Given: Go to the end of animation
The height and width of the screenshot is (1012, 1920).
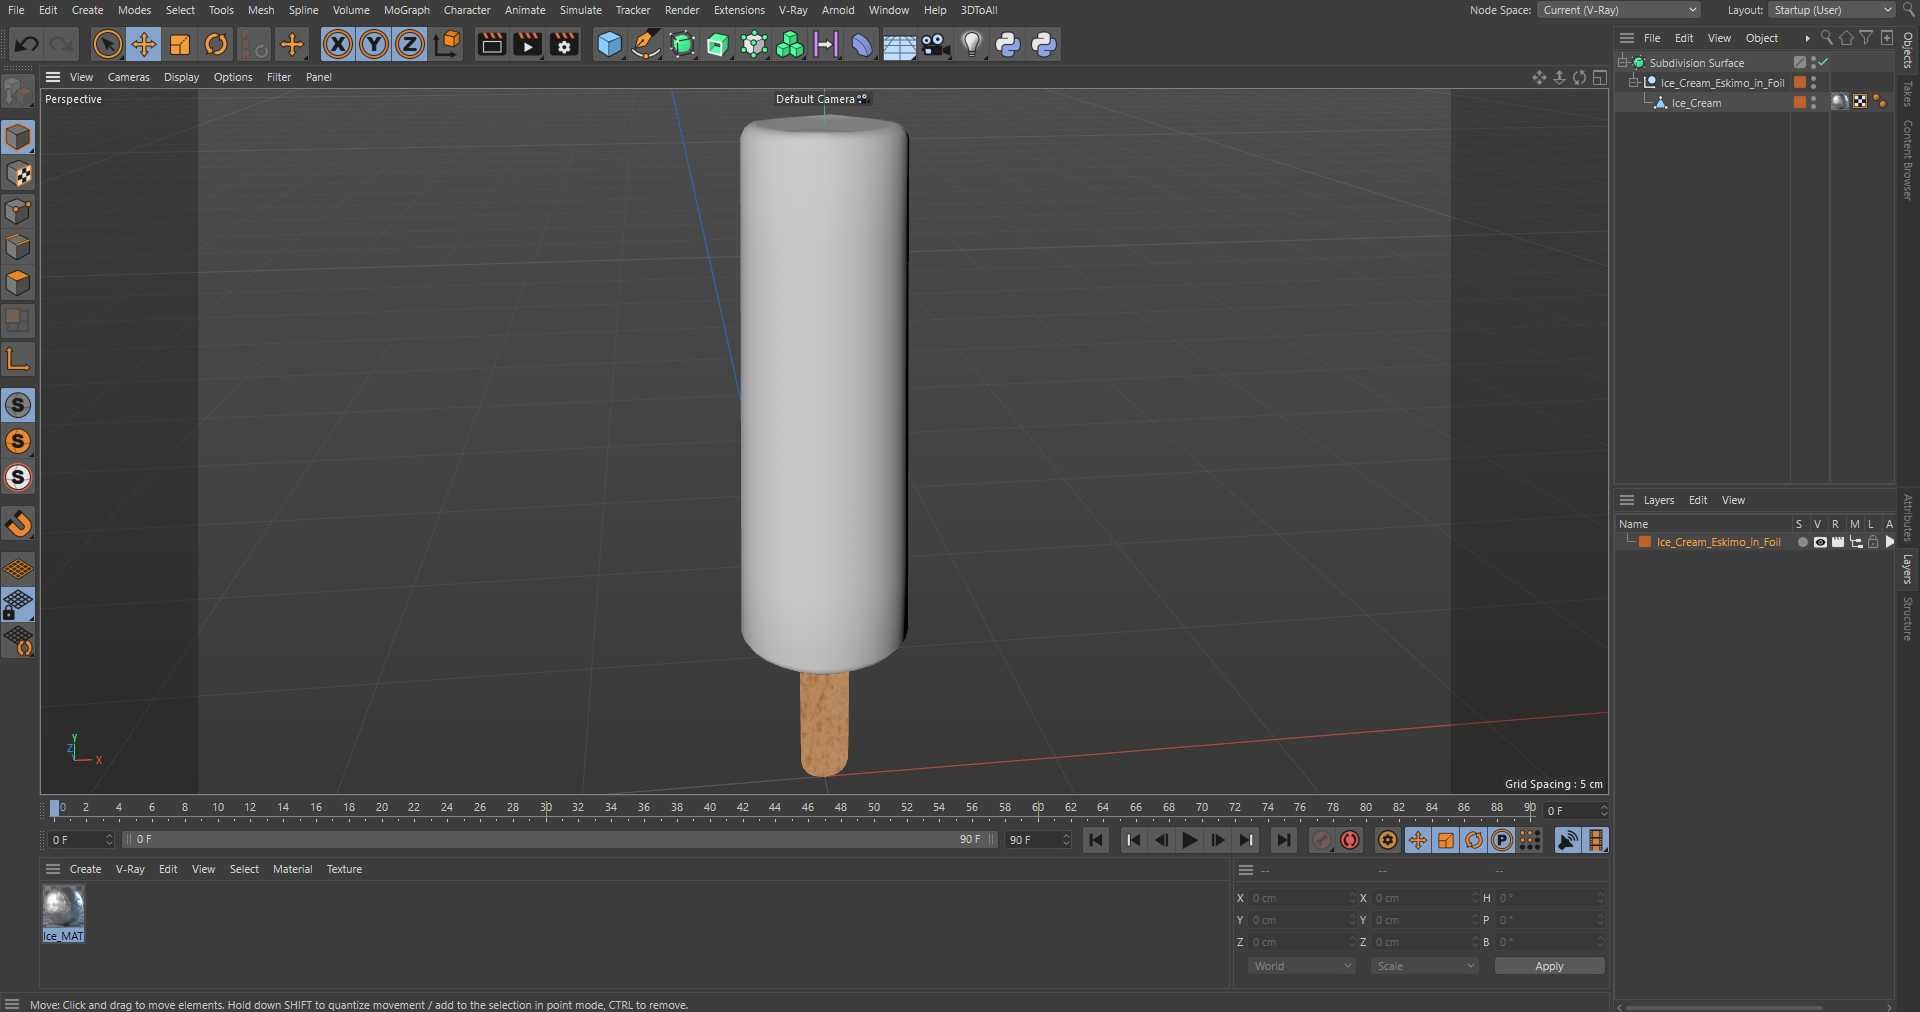Looking at the screenshot, I should [1284, 840].
